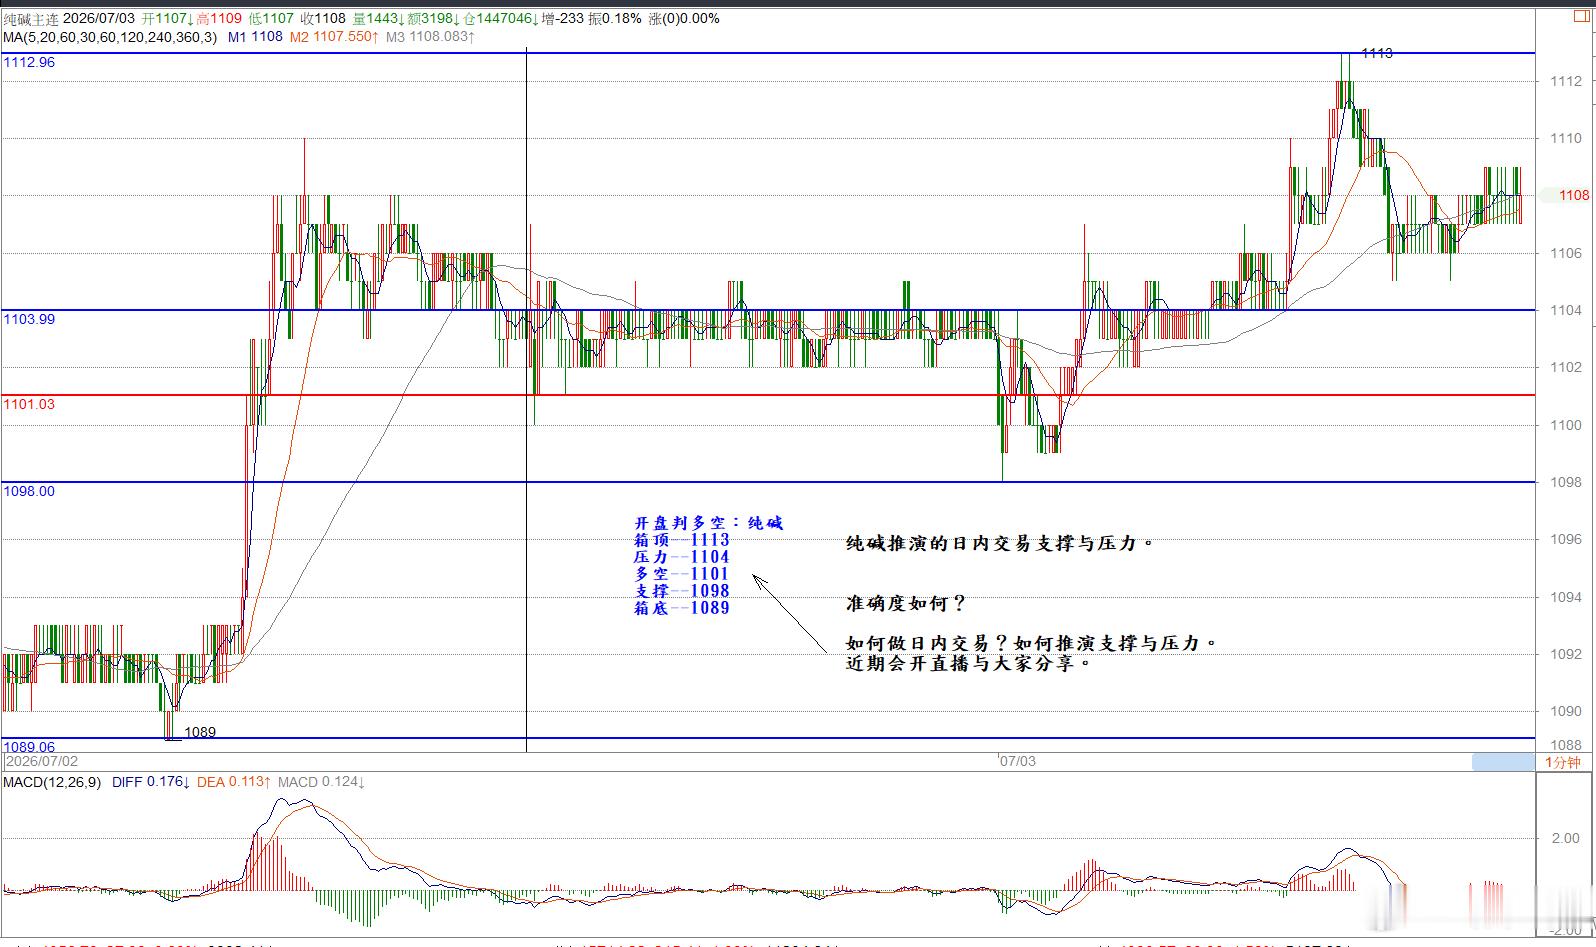Click the 涨(0)0.00% change value
The height and width of the screenshot is (947, 1596).
pos(684,18)
